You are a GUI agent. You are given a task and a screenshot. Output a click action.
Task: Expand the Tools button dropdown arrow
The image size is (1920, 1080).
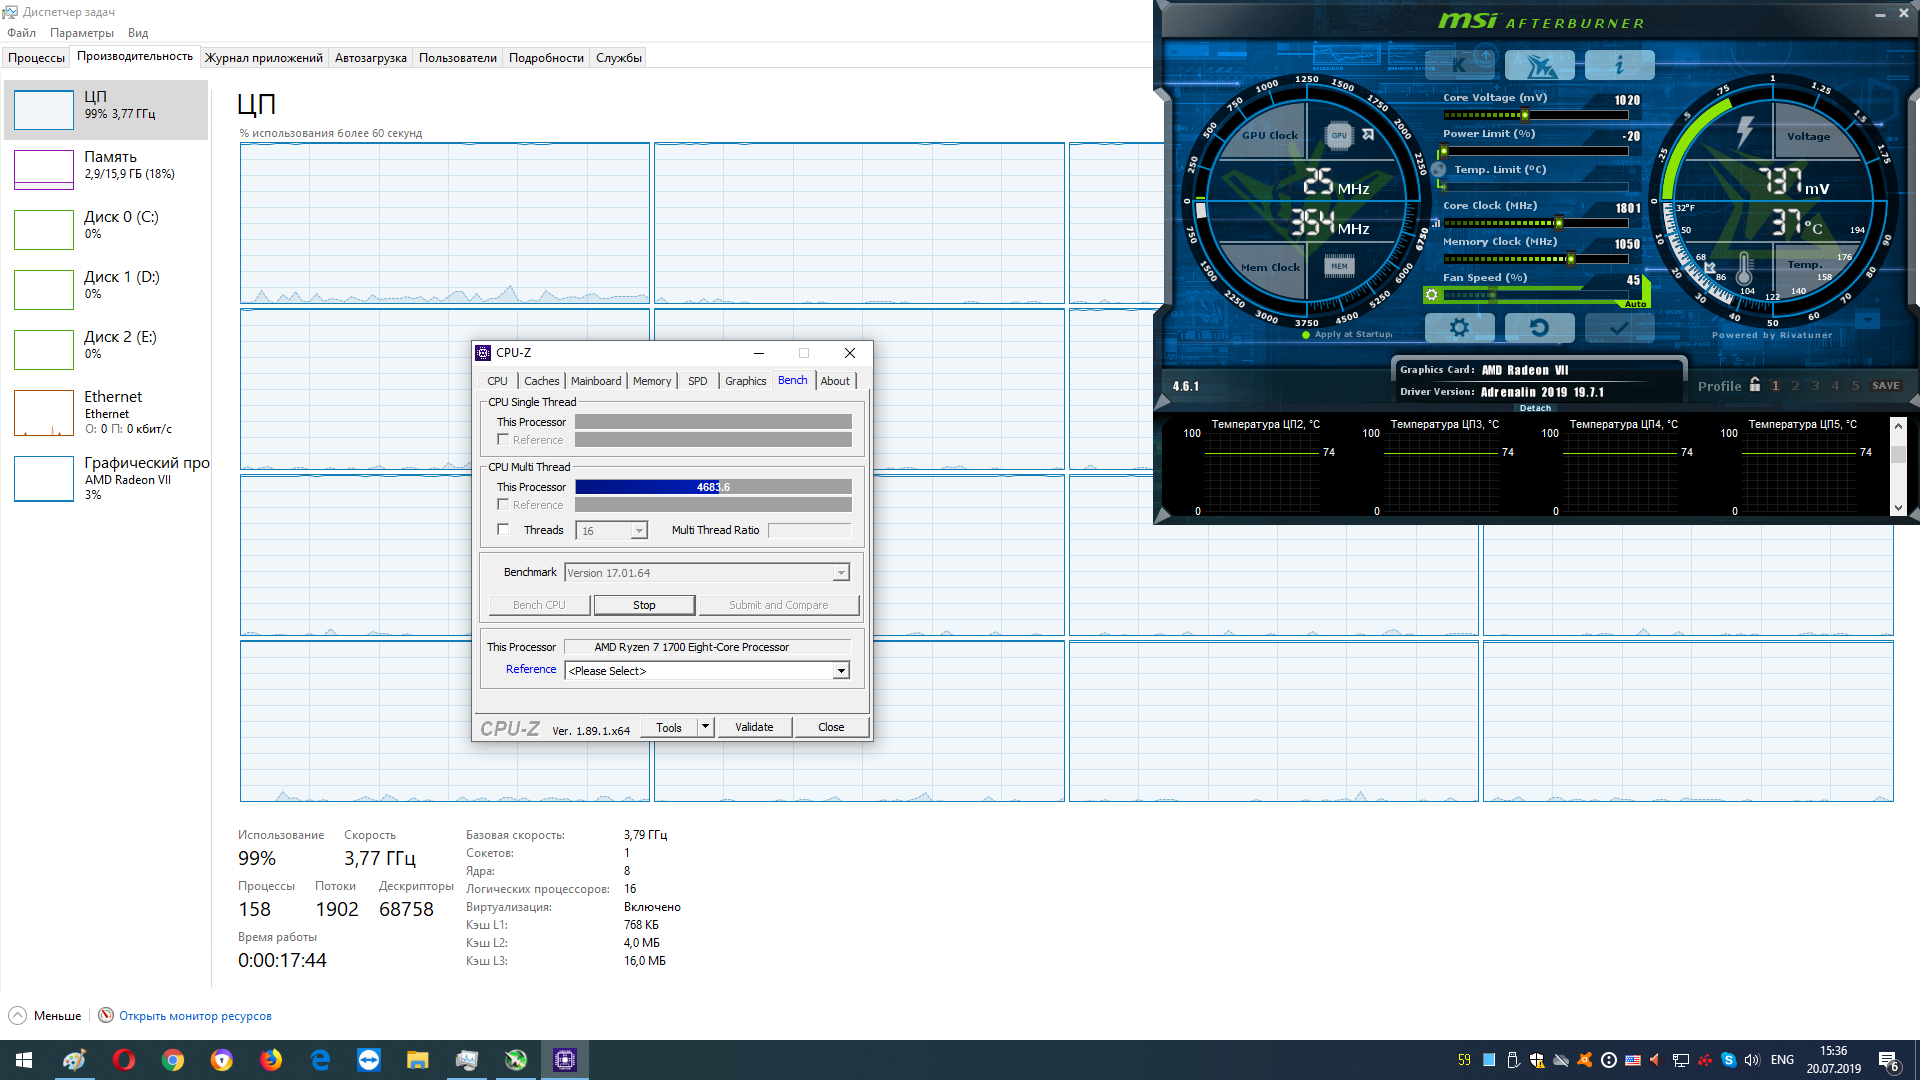click(705, 727)
